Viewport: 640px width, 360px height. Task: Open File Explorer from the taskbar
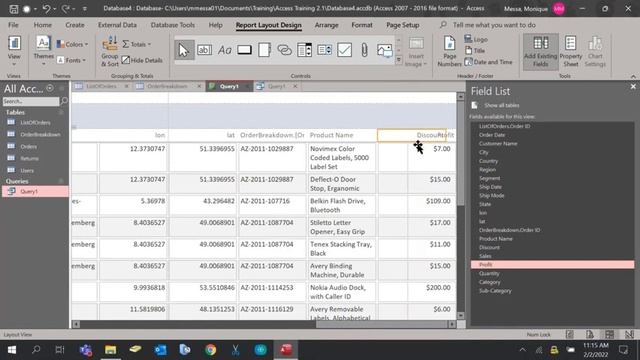point(110,350)
